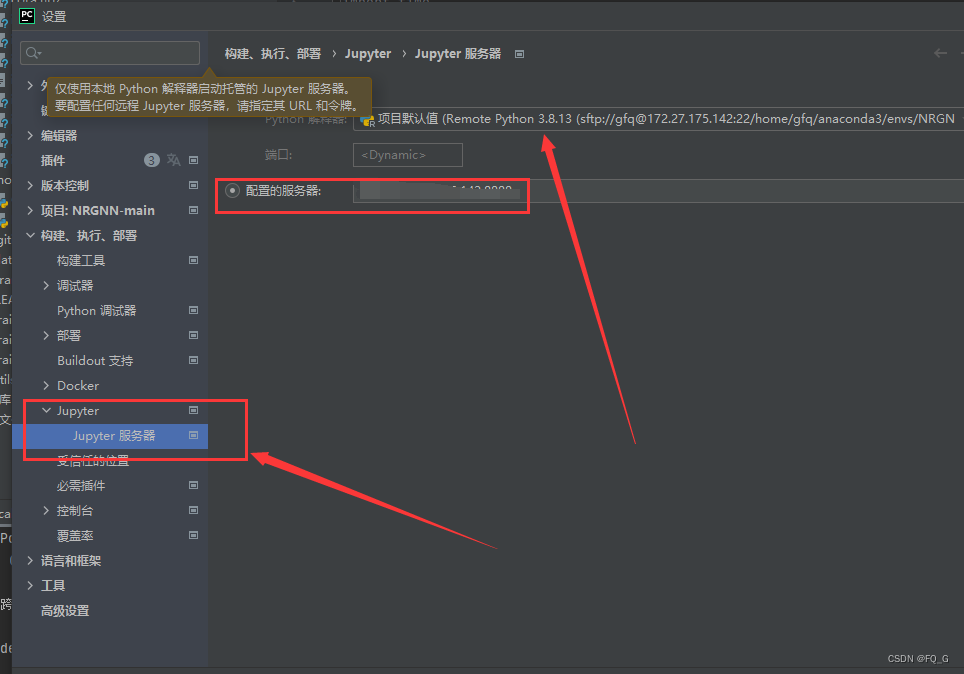Click the project-scope icon on Jupyter row
Image resolution: width=964 pixels, height=674 pixels.
(194, 410)
